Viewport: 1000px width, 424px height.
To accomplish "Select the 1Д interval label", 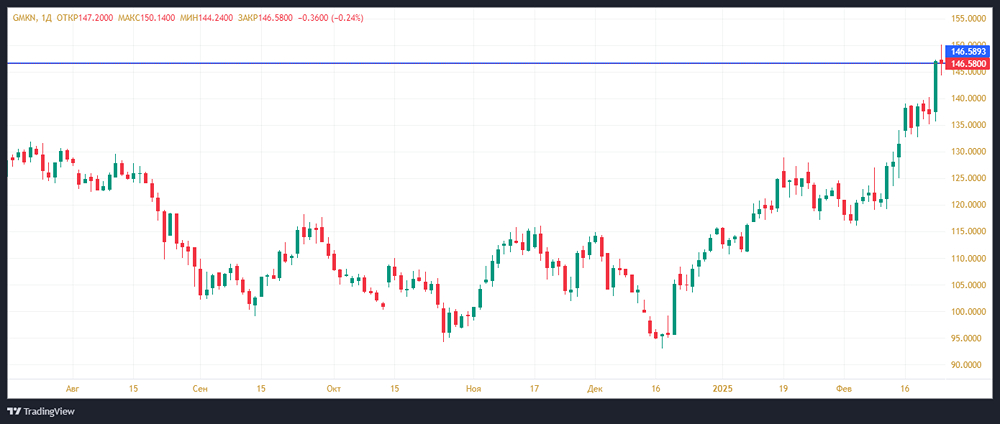I will pyautogui.click(x=48, y=18).
